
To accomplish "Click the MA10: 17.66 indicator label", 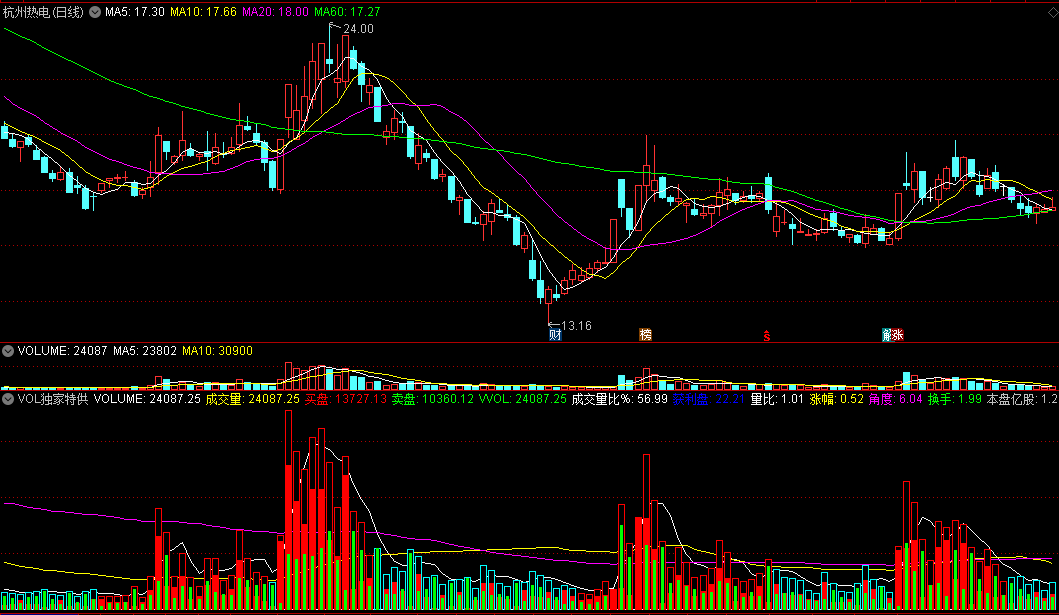I will (203, 12).
